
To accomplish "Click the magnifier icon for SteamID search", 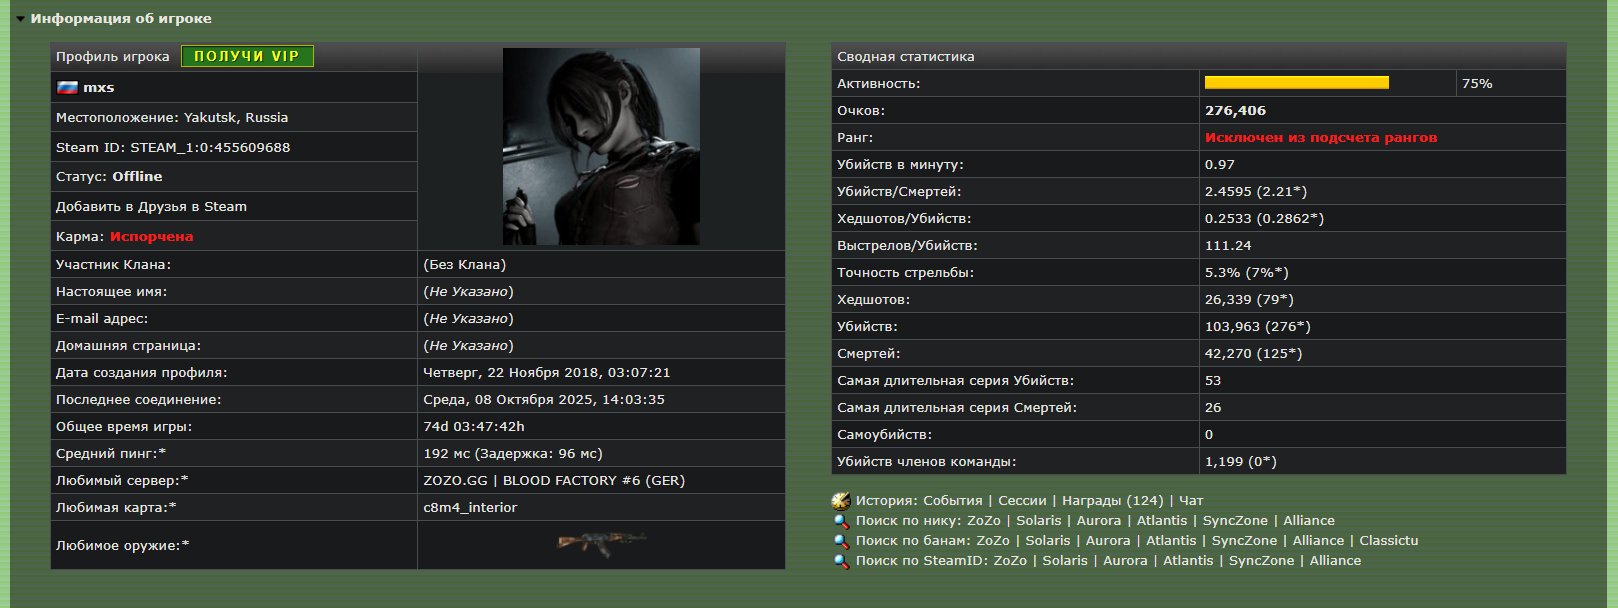I will pyautogui.click(x=841, y=561).
